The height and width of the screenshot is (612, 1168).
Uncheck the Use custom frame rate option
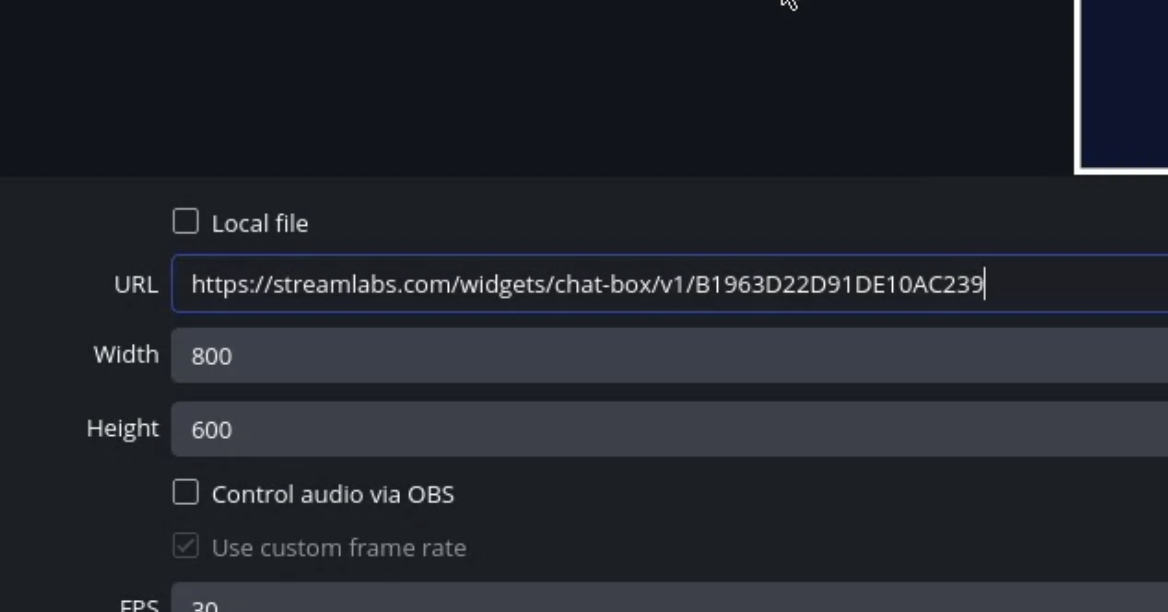point(185,545)
